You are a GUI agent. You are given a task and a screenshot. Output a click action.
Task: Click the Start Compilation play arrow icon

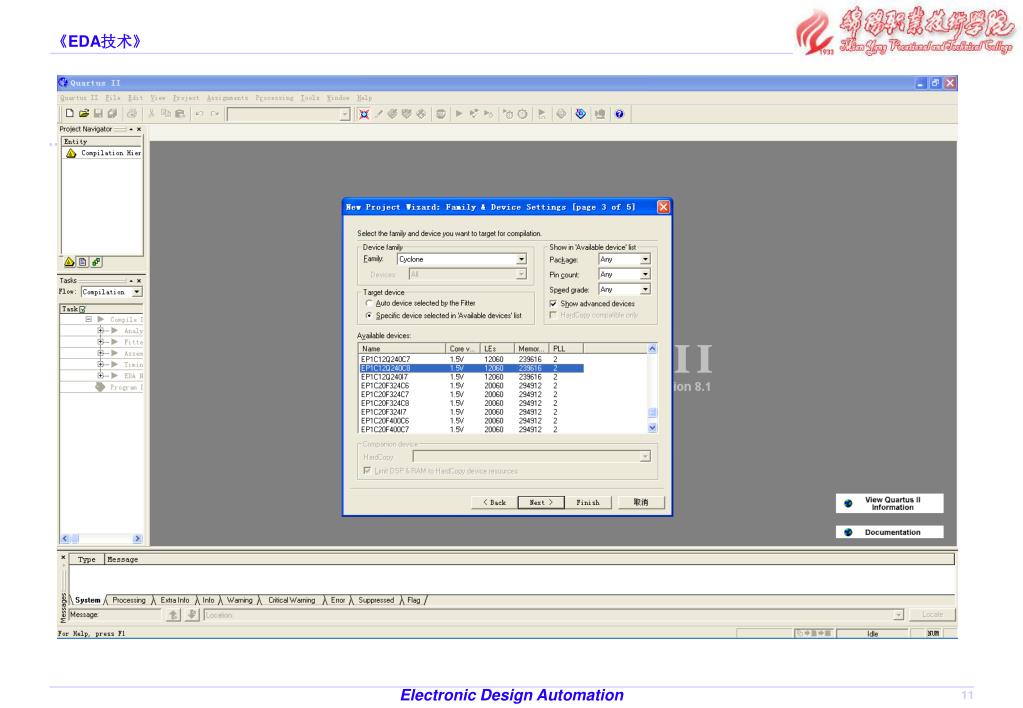coord(459,114)
